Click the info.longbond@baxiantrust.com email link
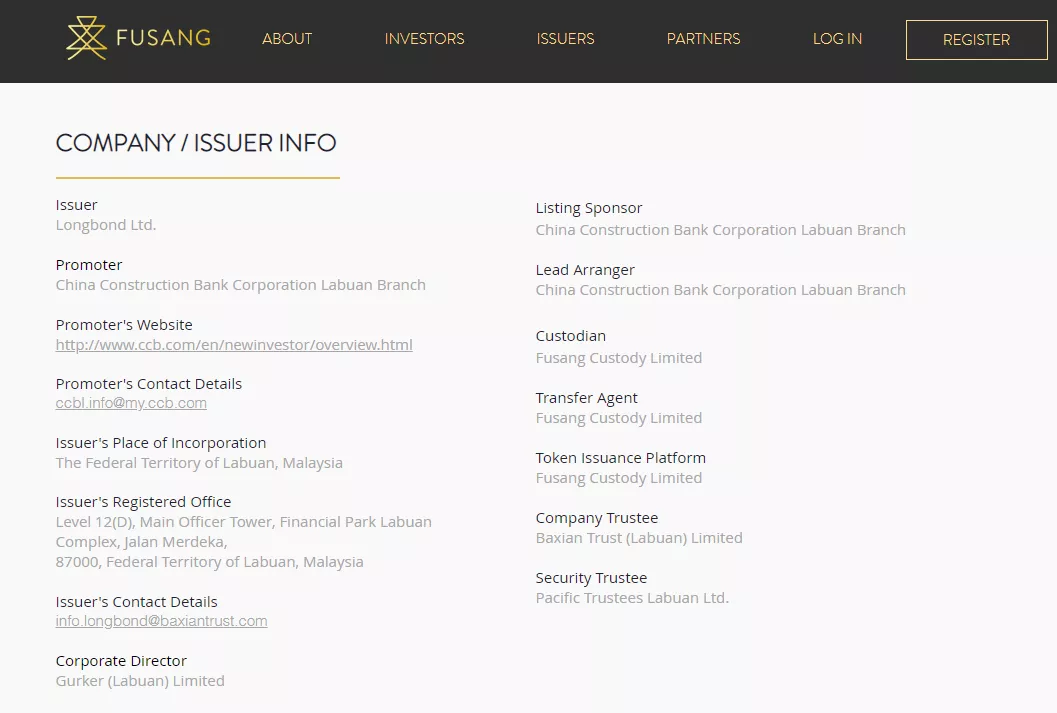The width and height of the screenshot is (1057, 713). [161, 621]
